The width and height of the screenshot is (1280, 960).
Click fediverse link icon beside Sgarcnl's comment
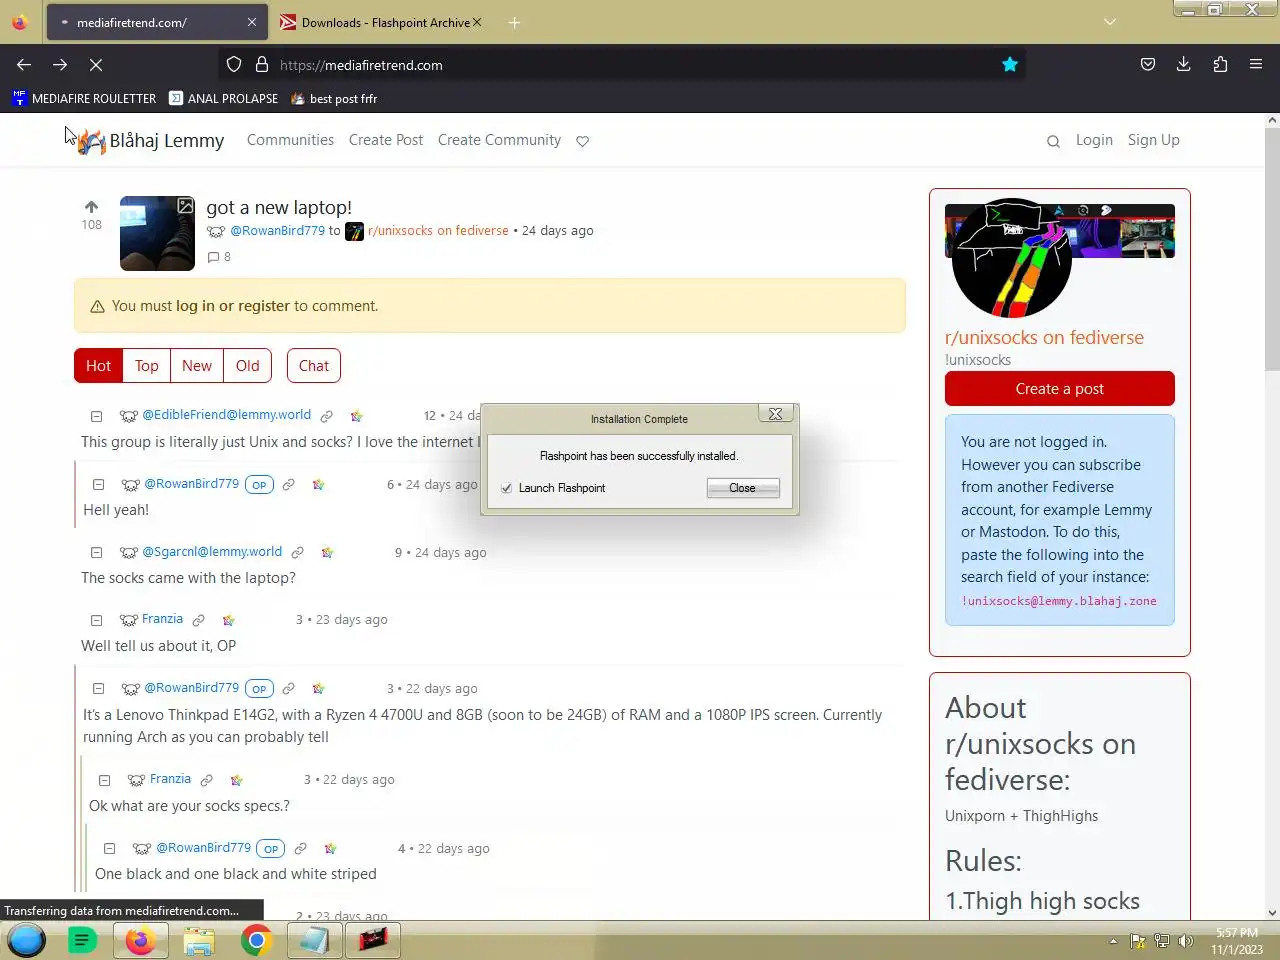tap(327, 552)
